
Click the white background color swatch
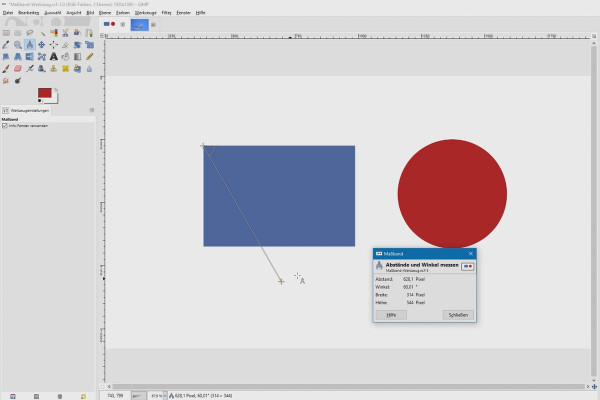54,100
